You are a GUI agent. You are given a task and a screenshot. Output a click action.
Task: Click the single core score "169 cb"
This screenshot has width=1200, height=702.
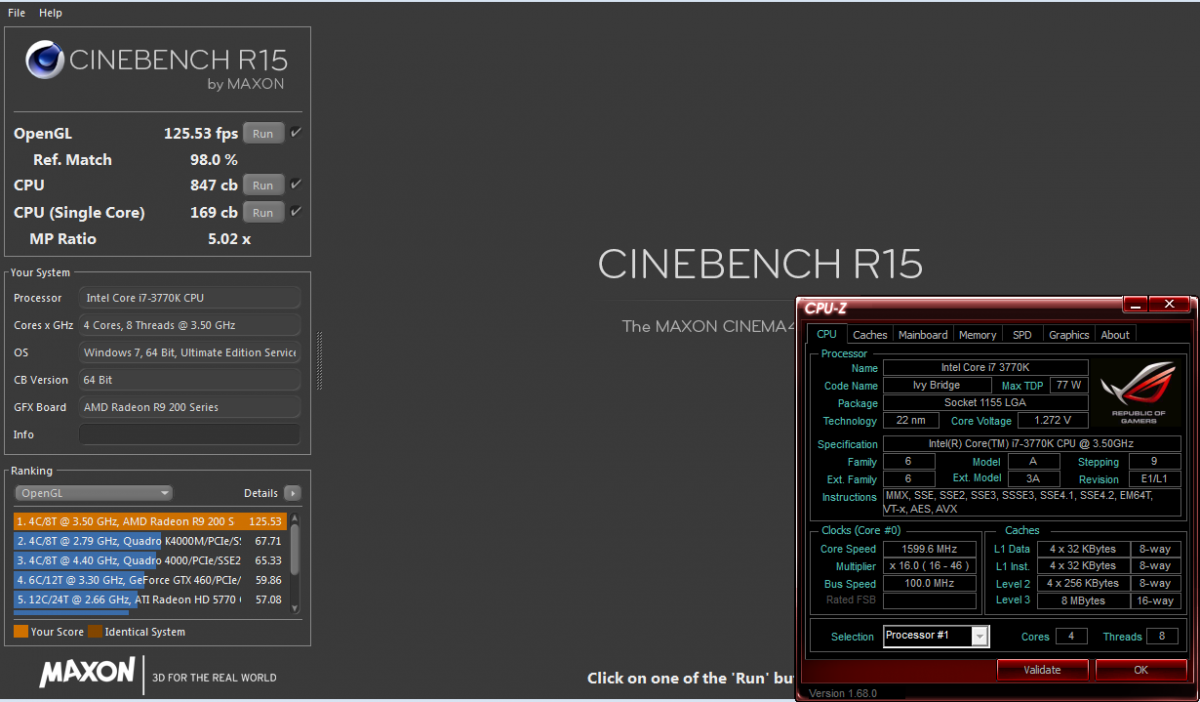[x=214, y=212]
